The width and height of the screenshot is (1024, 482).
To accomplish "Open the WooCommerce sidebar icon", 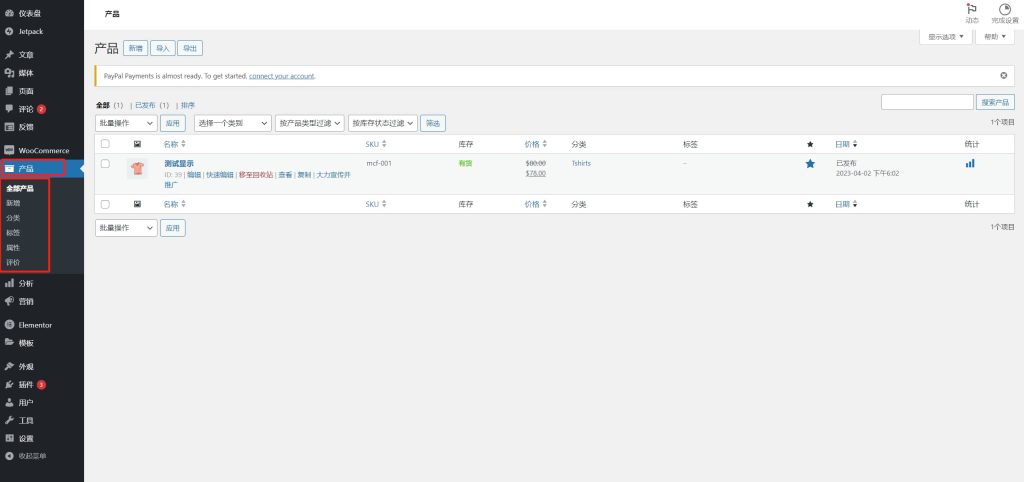I will [x=9, y=150].
